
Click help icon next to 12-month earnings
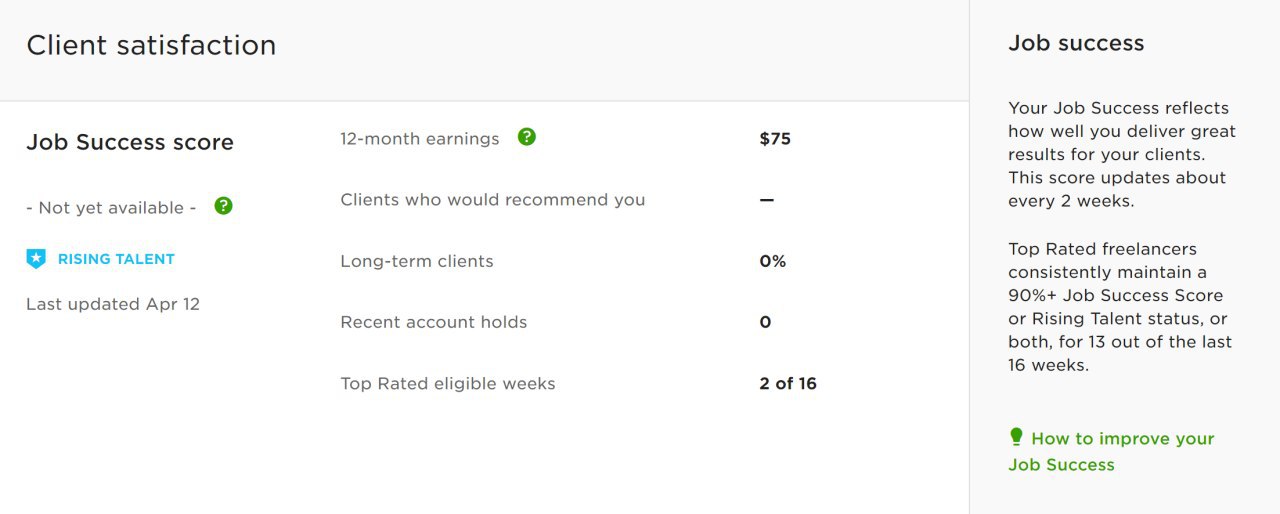tap(527, 137)
